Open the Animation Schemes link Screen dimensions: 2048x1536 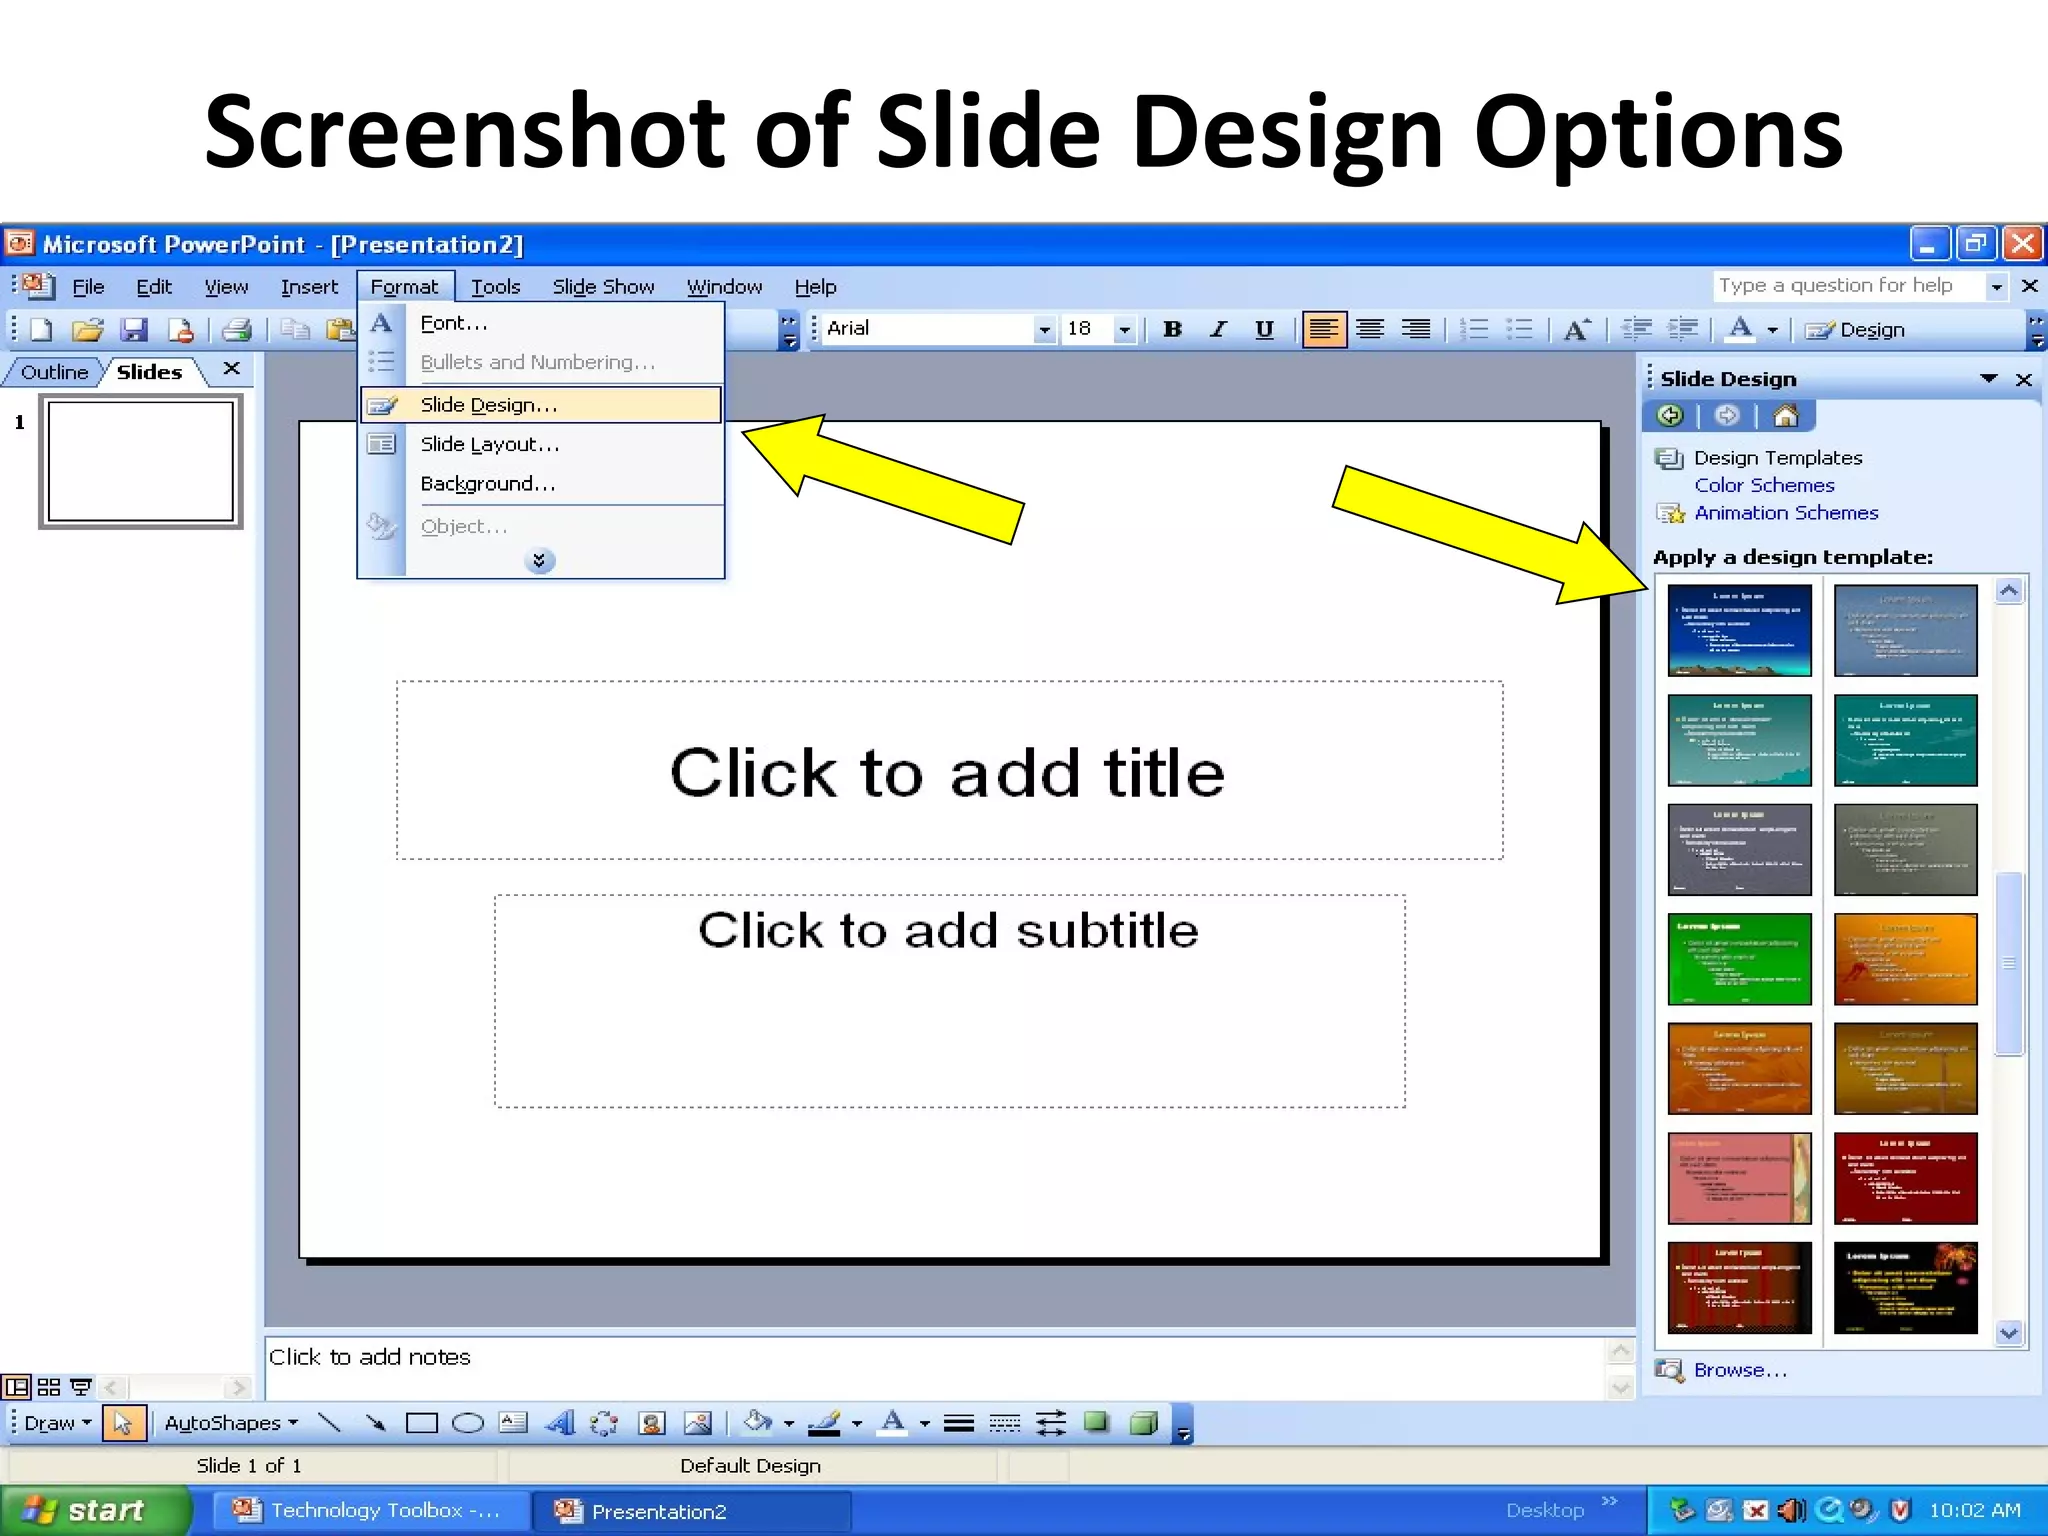(1786, 513)
